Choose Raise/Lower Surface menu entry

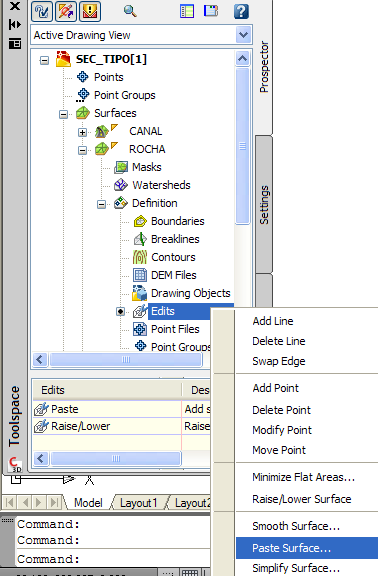(x=302, y=499)
